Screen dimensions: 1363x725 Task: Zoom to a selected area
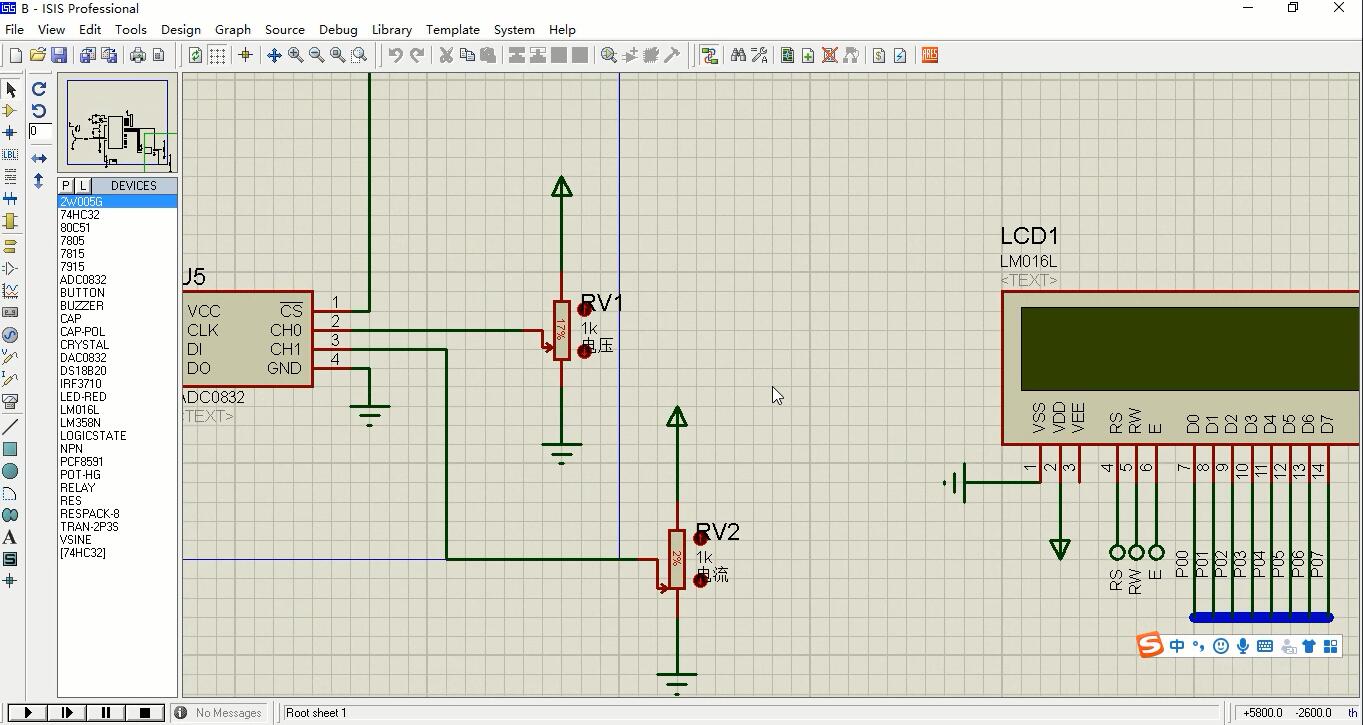coord(359,55)
